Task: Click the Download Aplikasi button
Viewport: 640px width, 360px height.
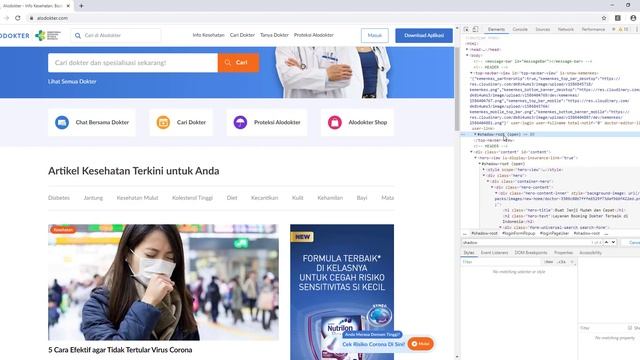Action: pyautogui.click(x=424, y=36)
